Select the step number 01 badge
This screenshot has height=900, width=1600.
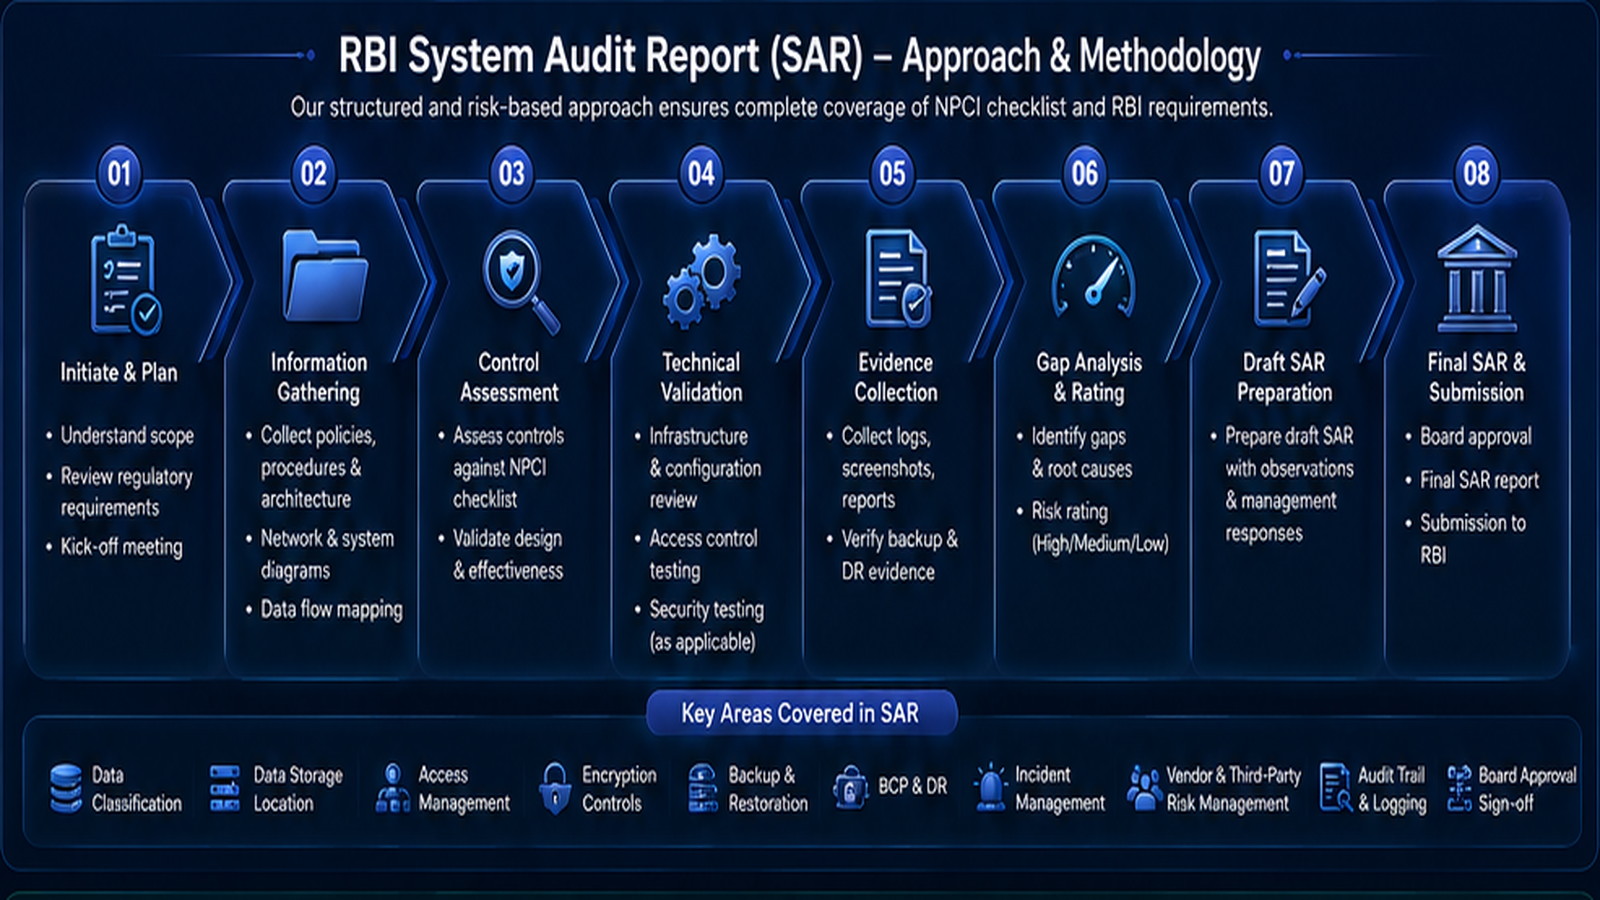tap(119, 174)
